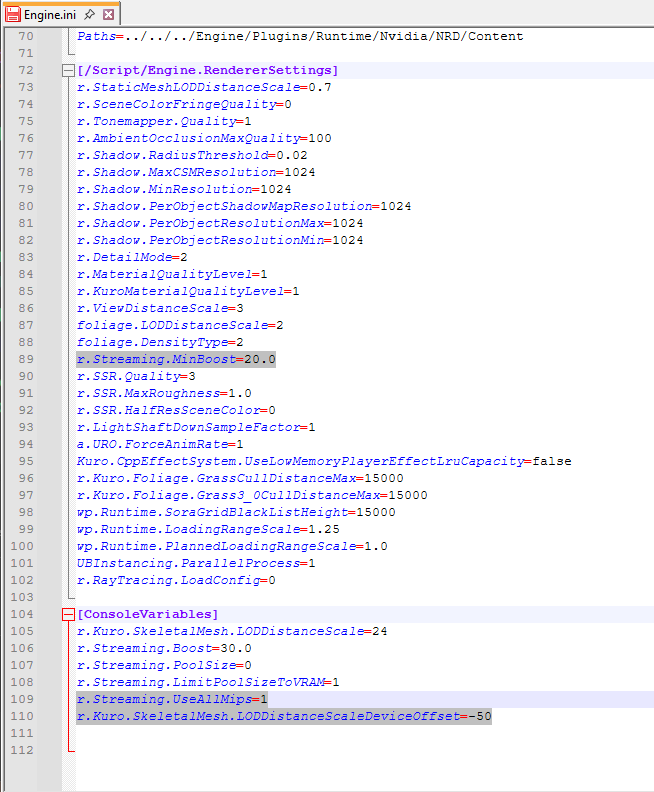Click line r.Shadow.PerObjectShadowMapResolution=1024
The height and width of the screenshot is (792, 654).
click(244, 206)
